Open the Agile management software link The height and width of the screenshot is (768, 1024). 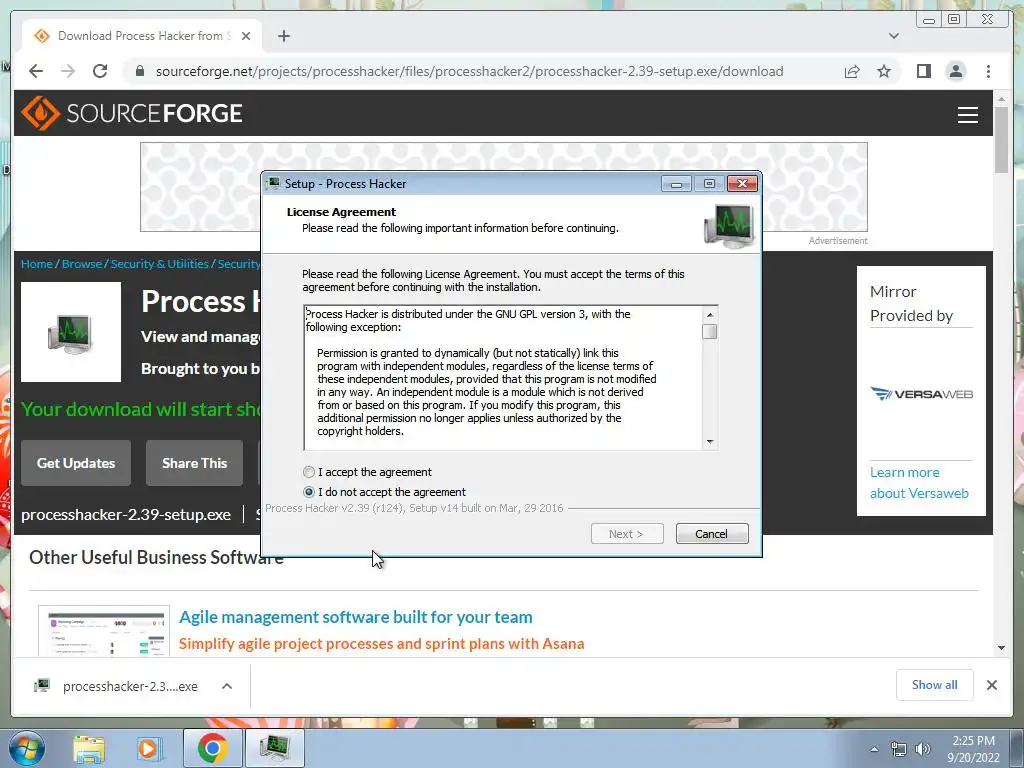(356, 617)
